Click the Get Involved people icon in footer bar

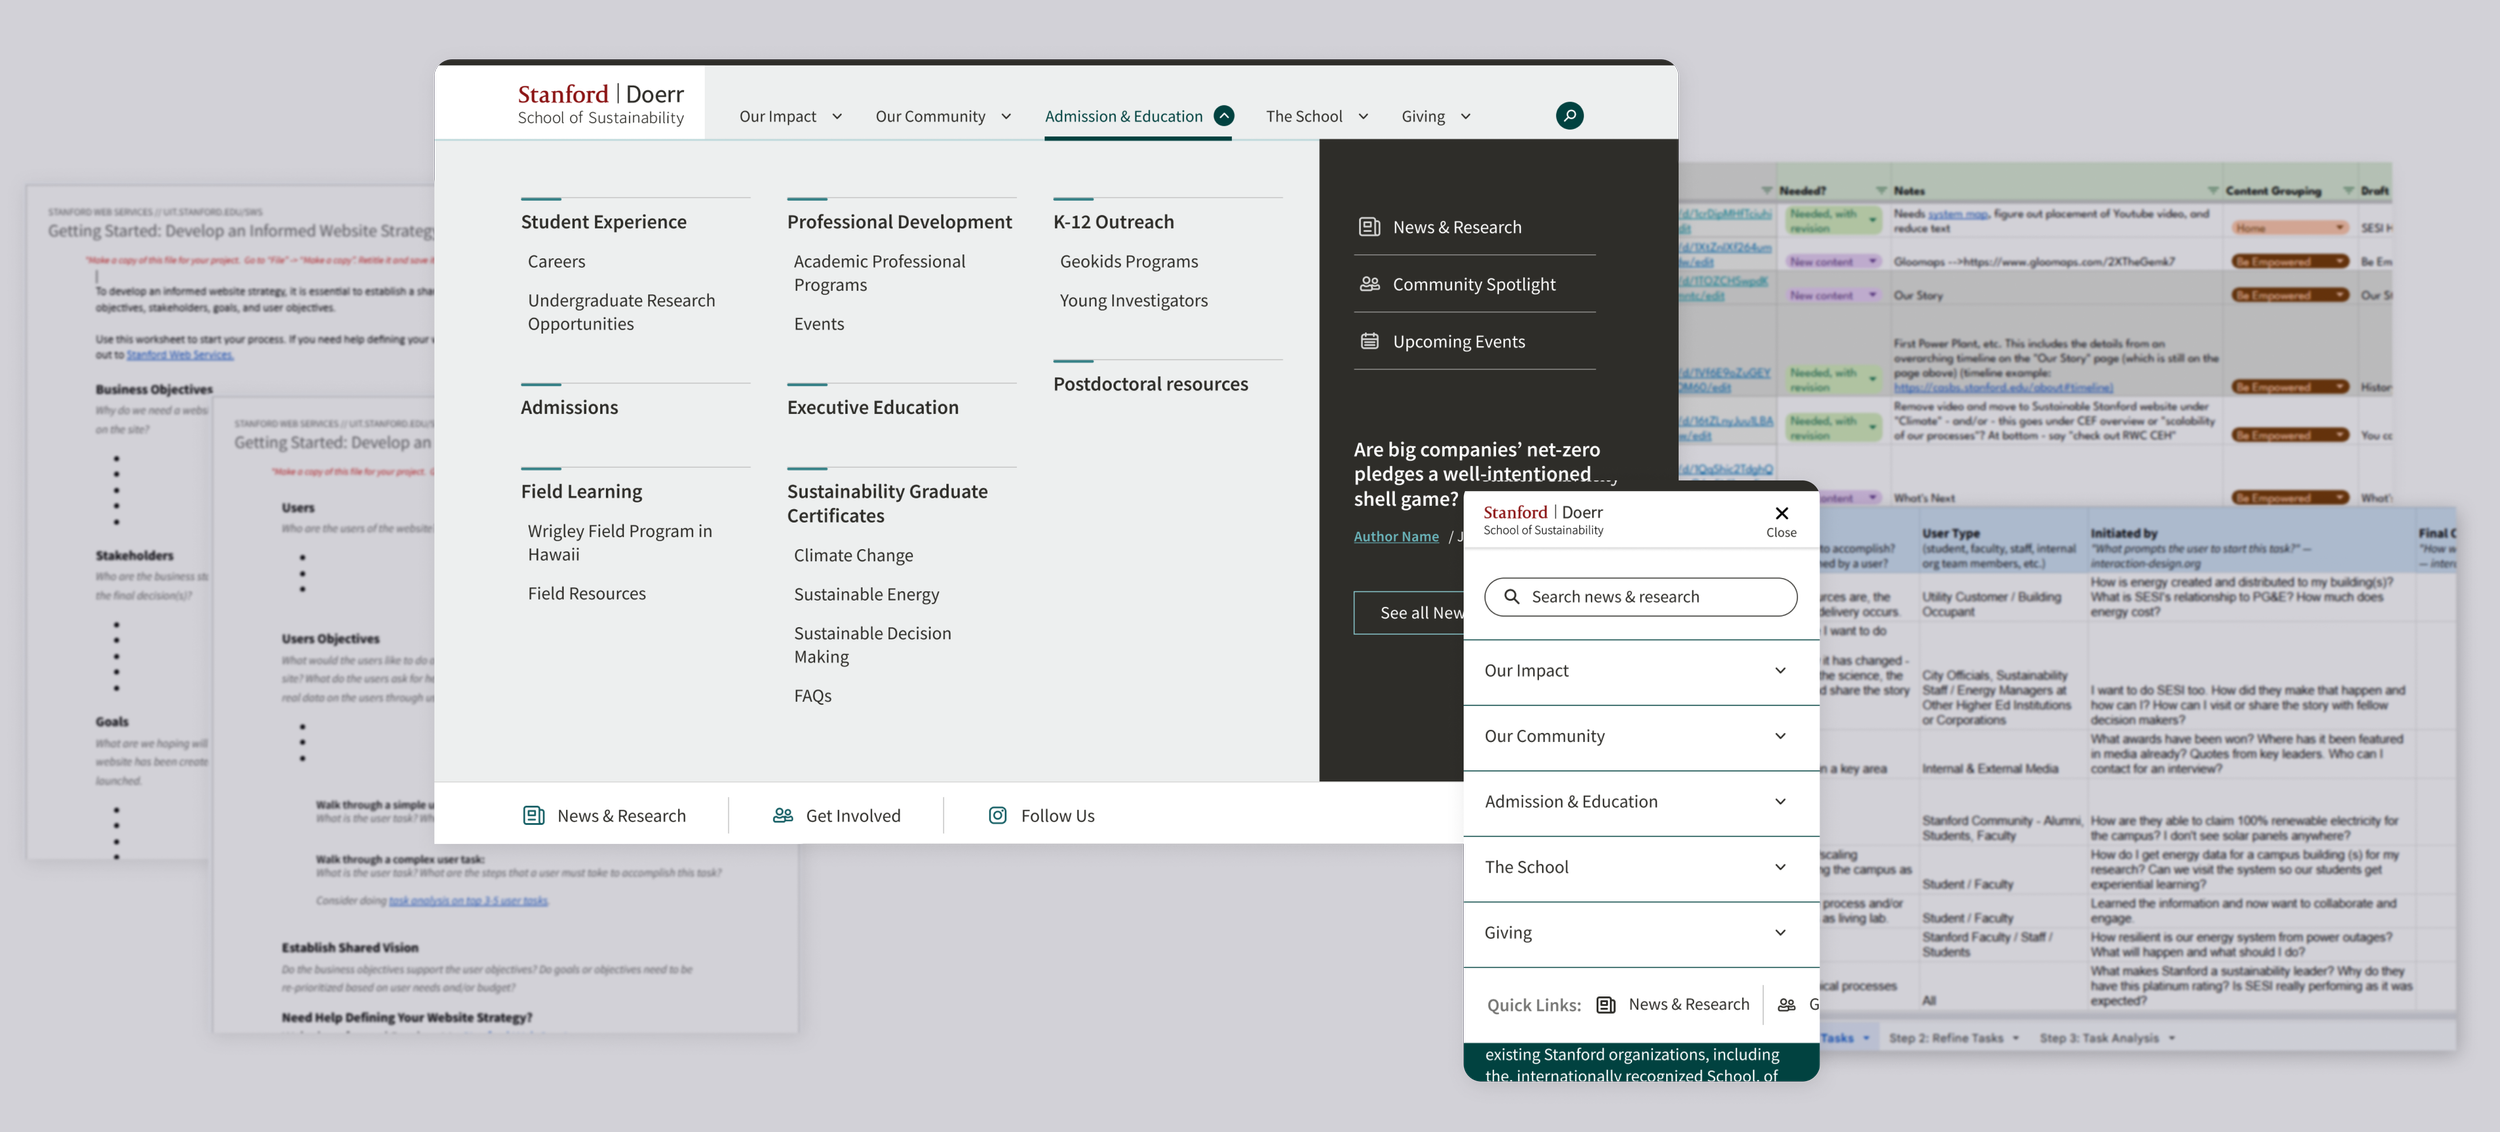(x=782, y=815)
